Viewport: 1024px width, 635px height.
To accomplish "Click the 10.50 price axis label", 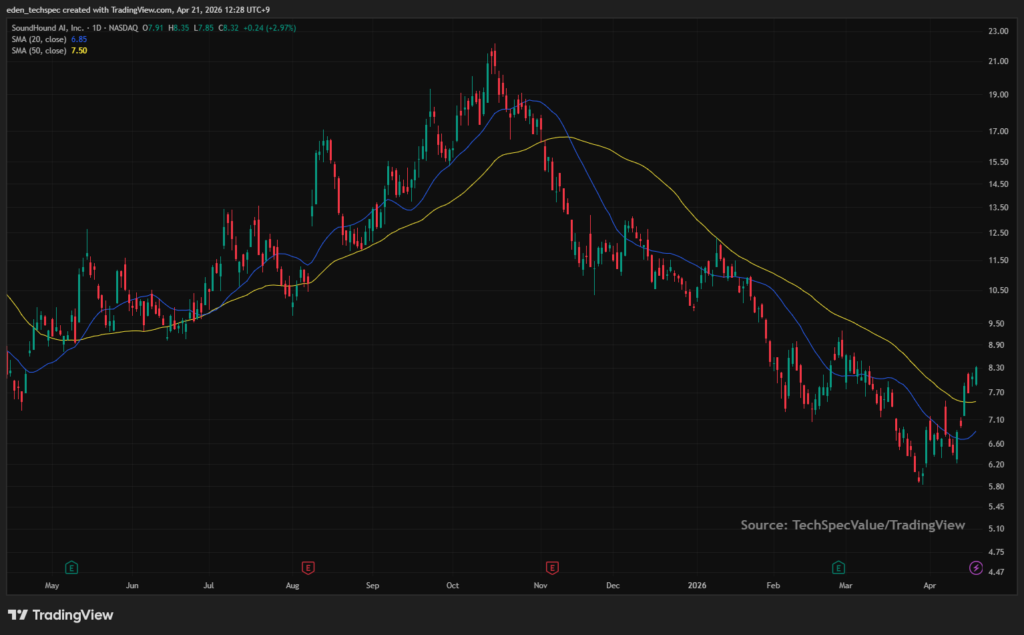I will click(x=999, y=290).
